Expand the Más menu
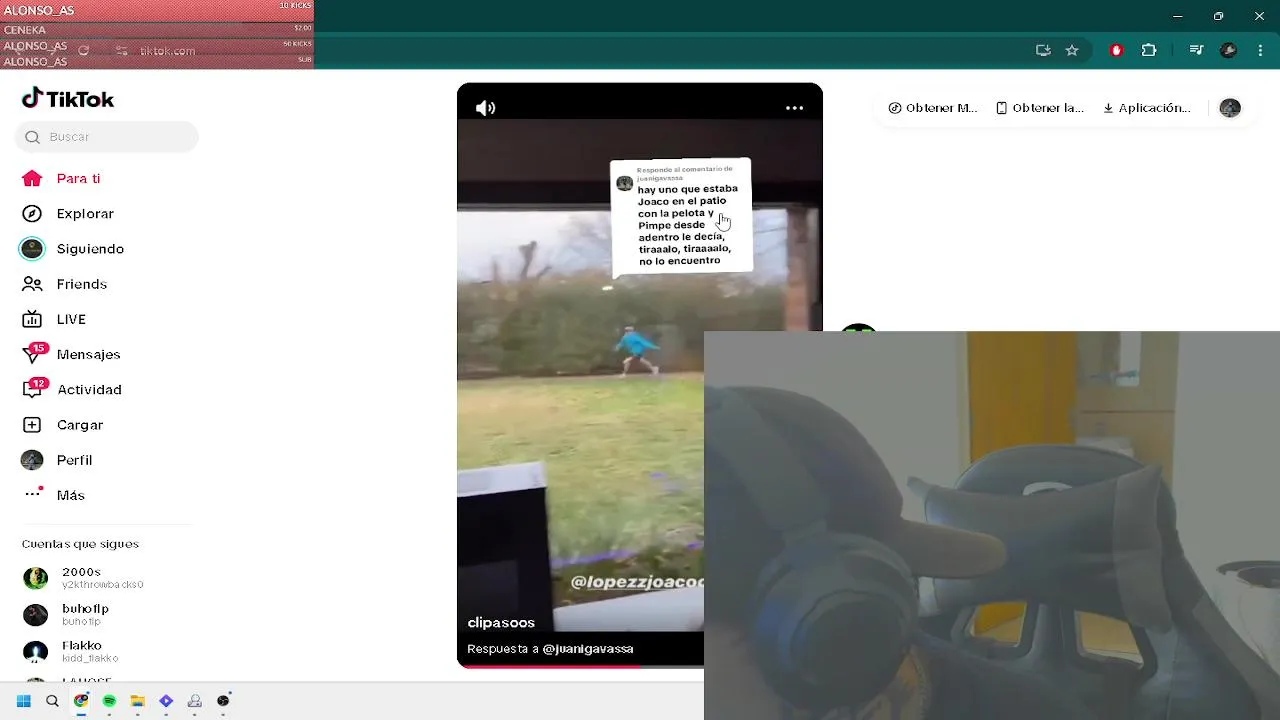Image resolution: width=1280 pixels, height=720 pixels. click(x=53, y=495)
